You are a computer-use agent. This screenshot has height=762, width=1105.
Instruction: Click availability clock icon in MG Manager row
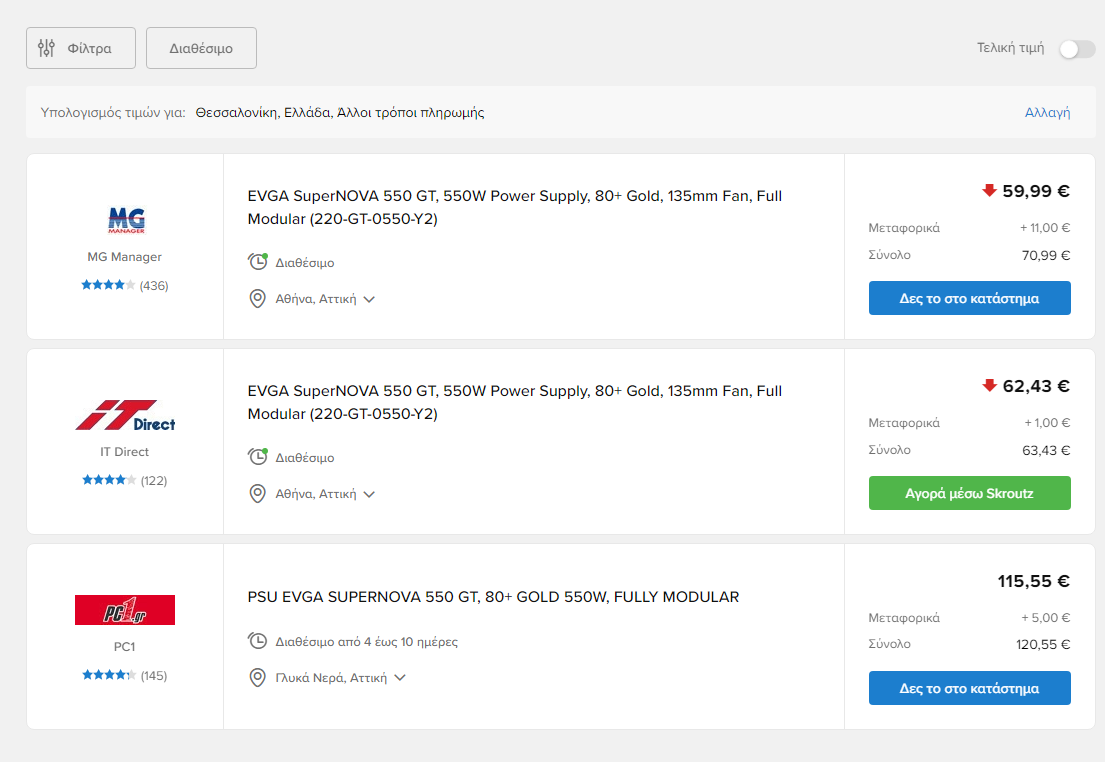[258, 262]
